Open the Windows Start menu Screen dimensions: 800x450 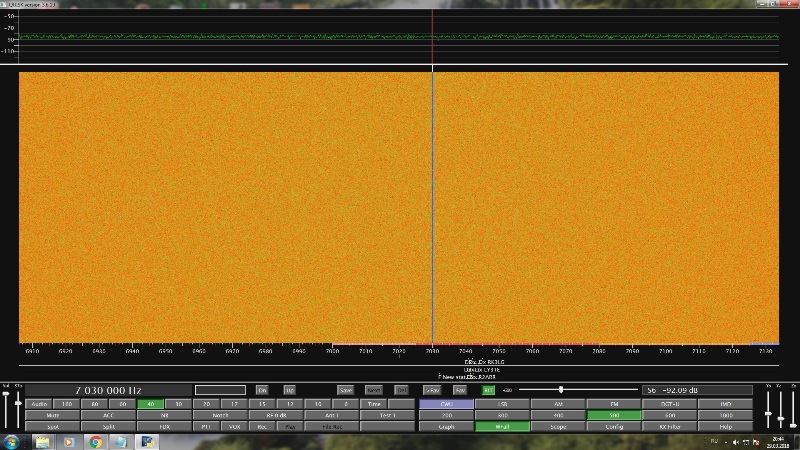[x=10, y=441]
